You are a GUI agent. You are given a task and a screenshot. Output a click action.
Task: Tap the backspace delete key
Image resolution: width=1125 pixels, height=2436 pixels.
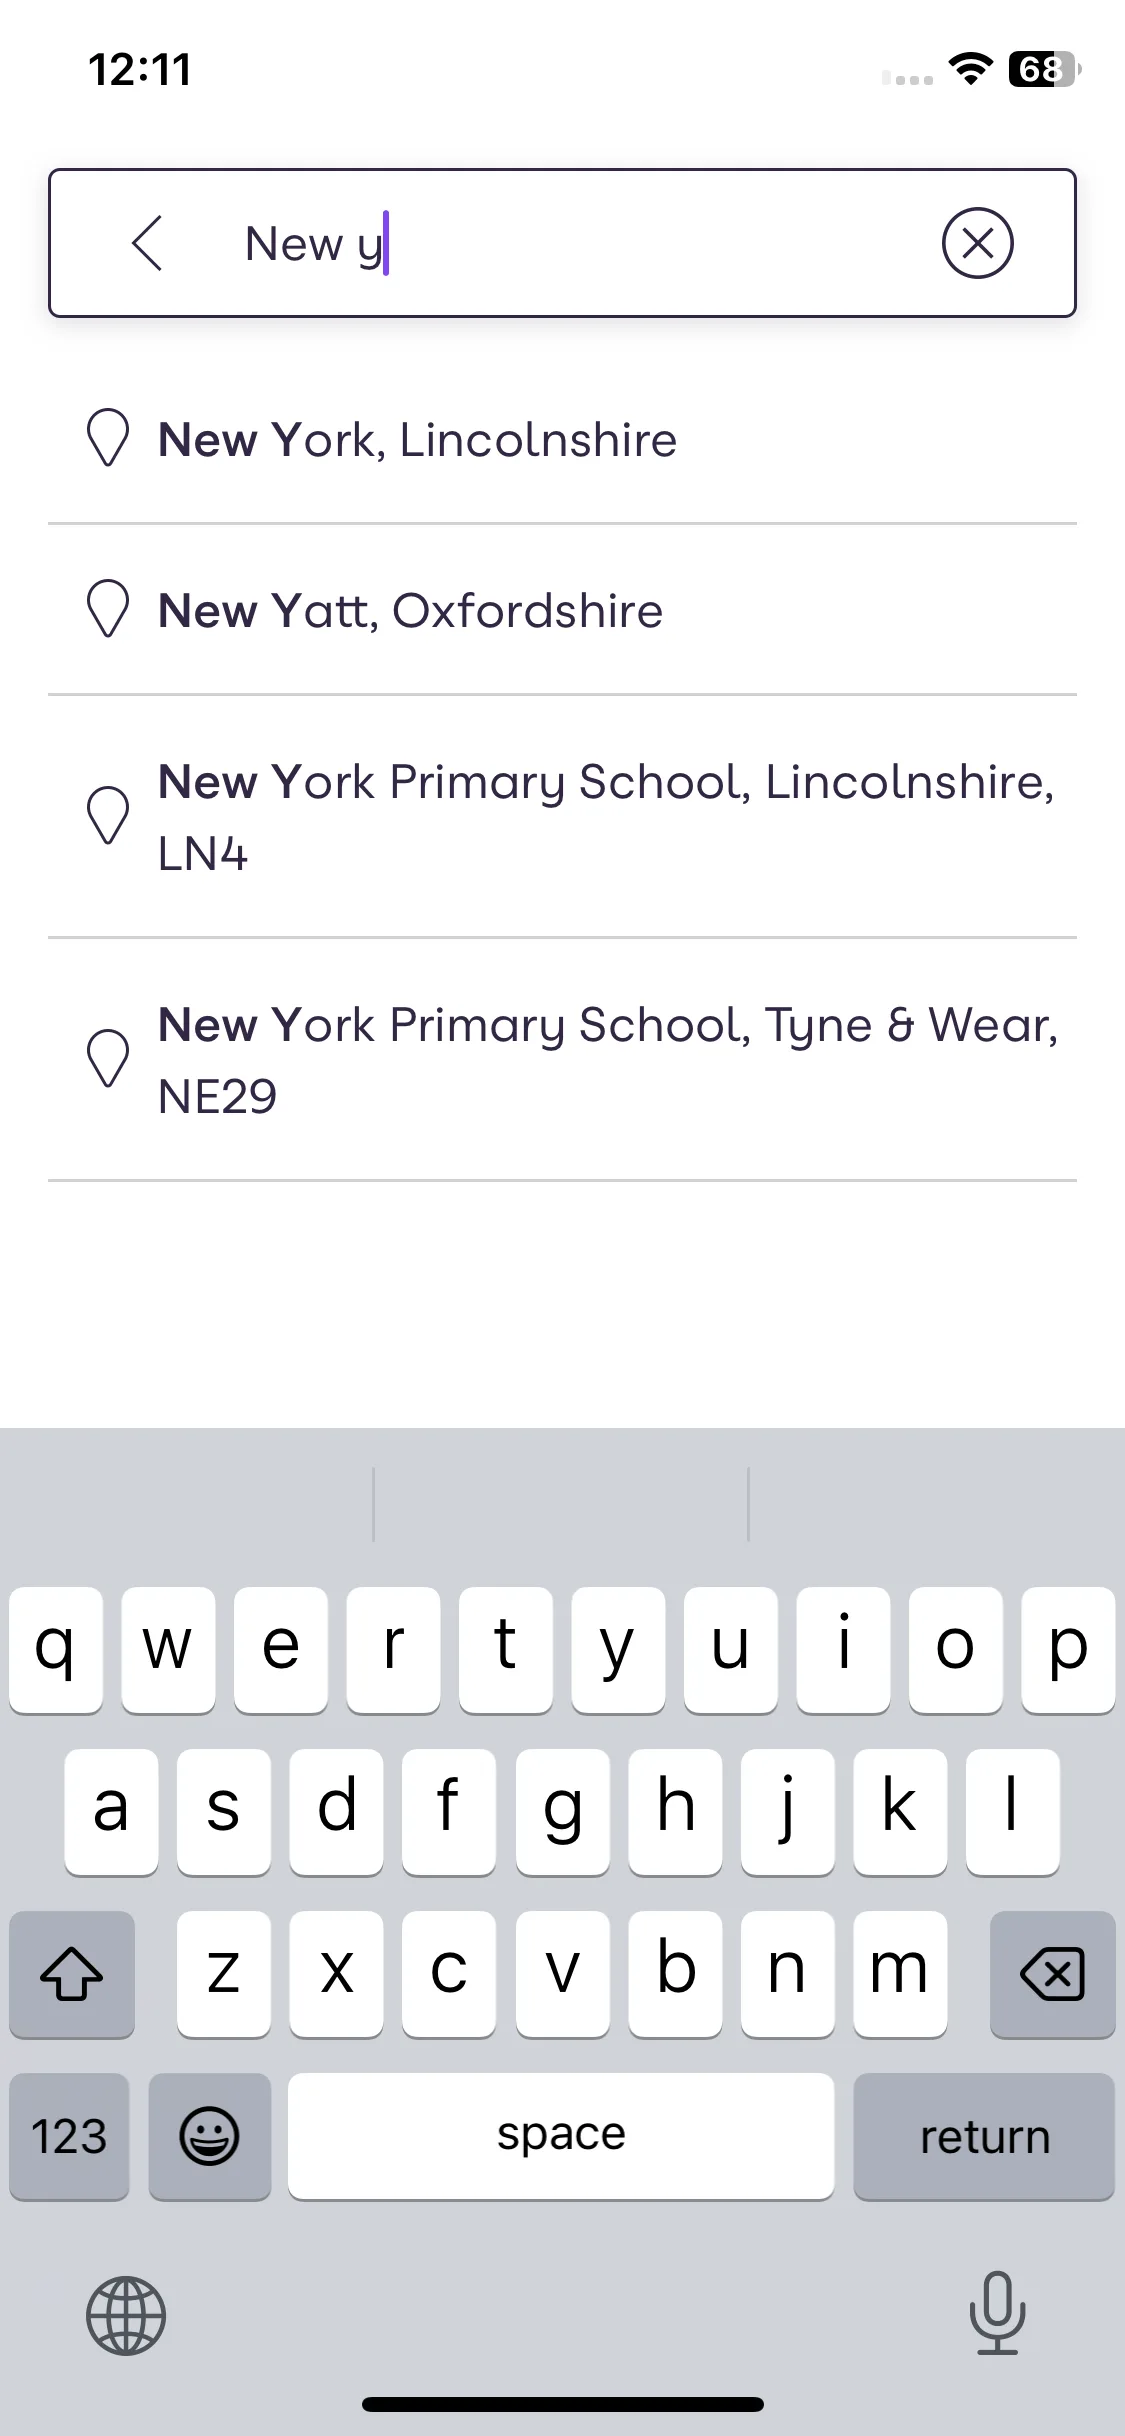(x=1052, y=1973)
